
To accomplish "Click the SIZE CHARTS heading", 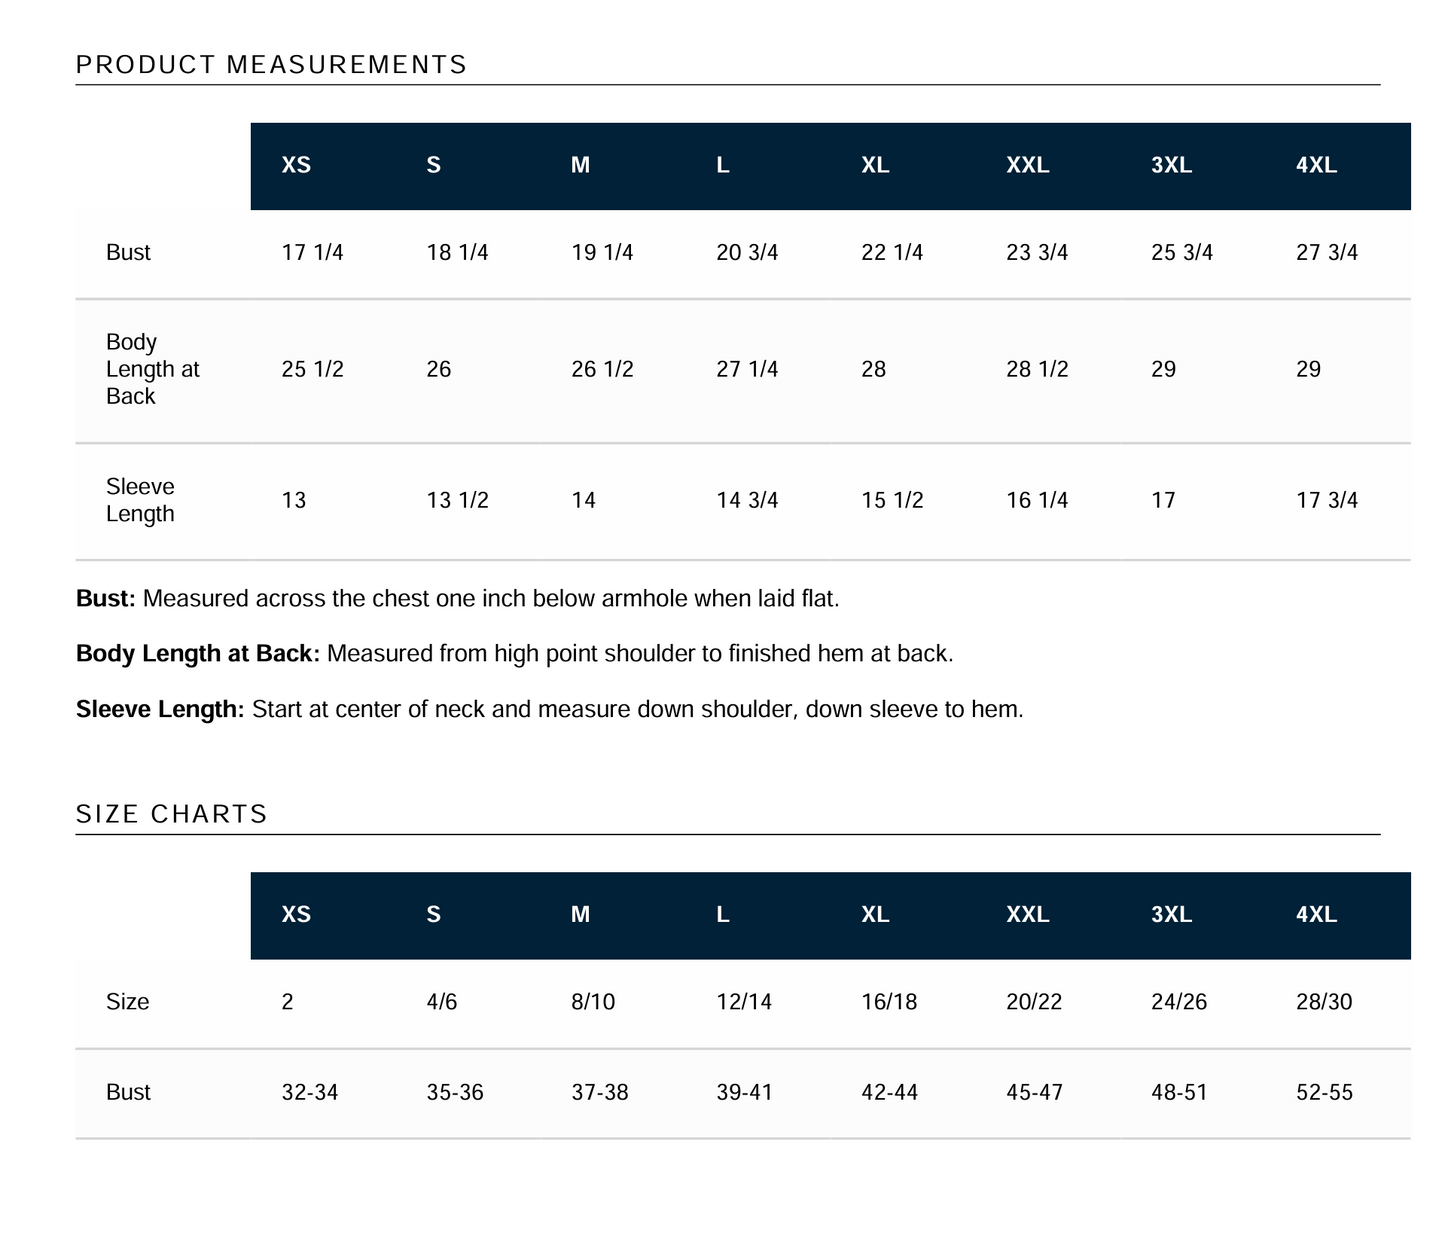I will tap(172, 814).
